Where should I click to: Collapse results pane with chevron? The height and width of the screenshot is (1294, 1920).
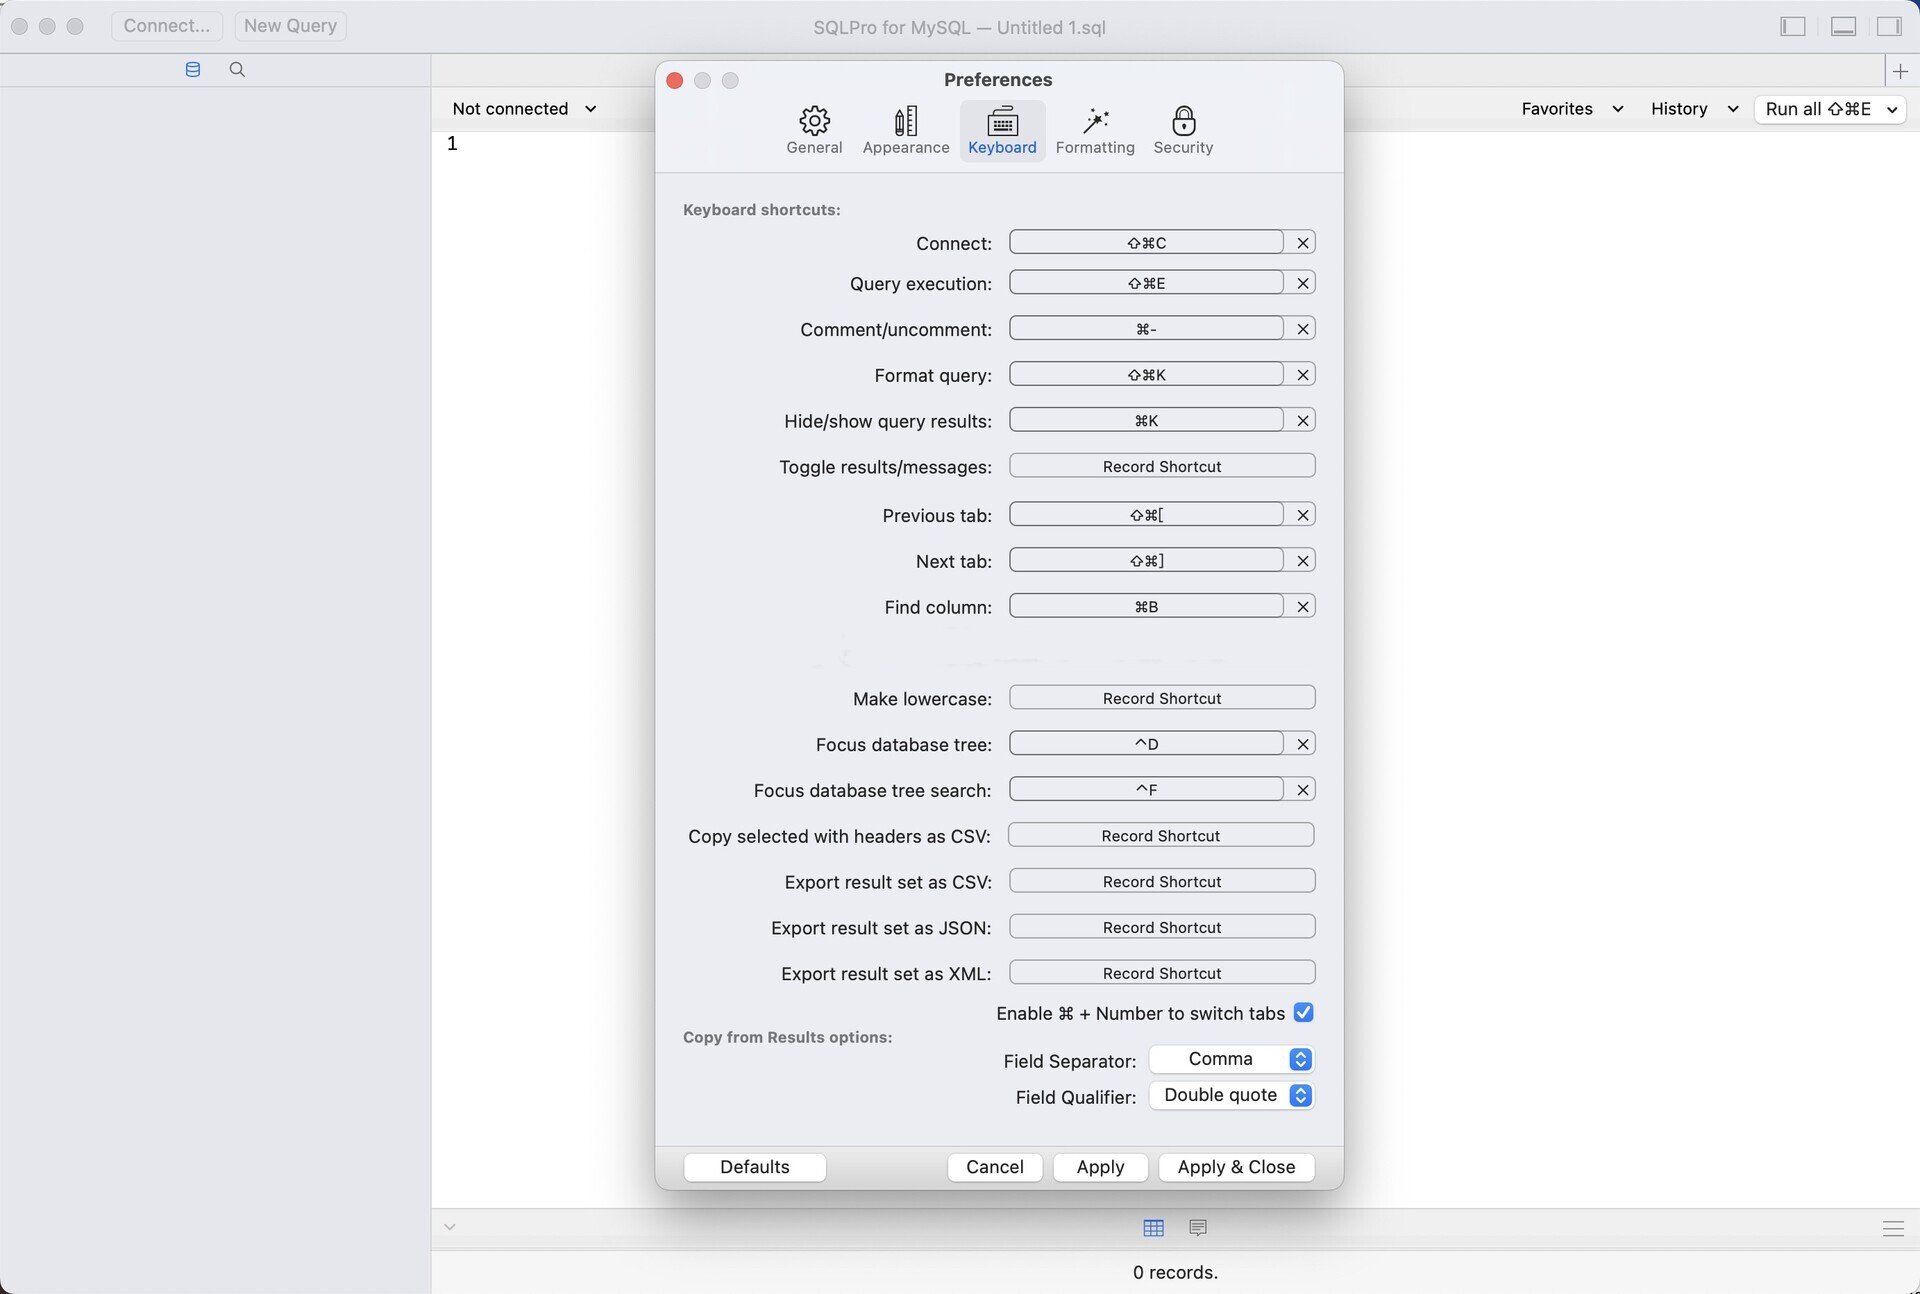[450, 1227]
